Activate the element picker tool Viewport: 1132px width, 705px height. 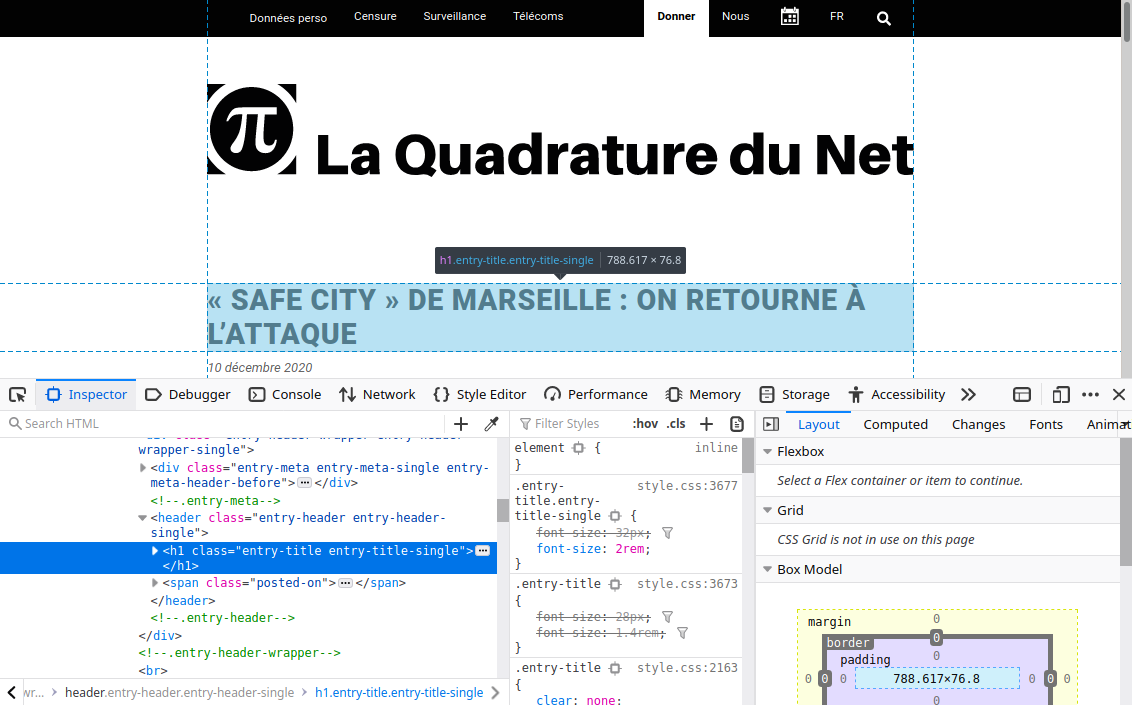(x=17, y=395)
